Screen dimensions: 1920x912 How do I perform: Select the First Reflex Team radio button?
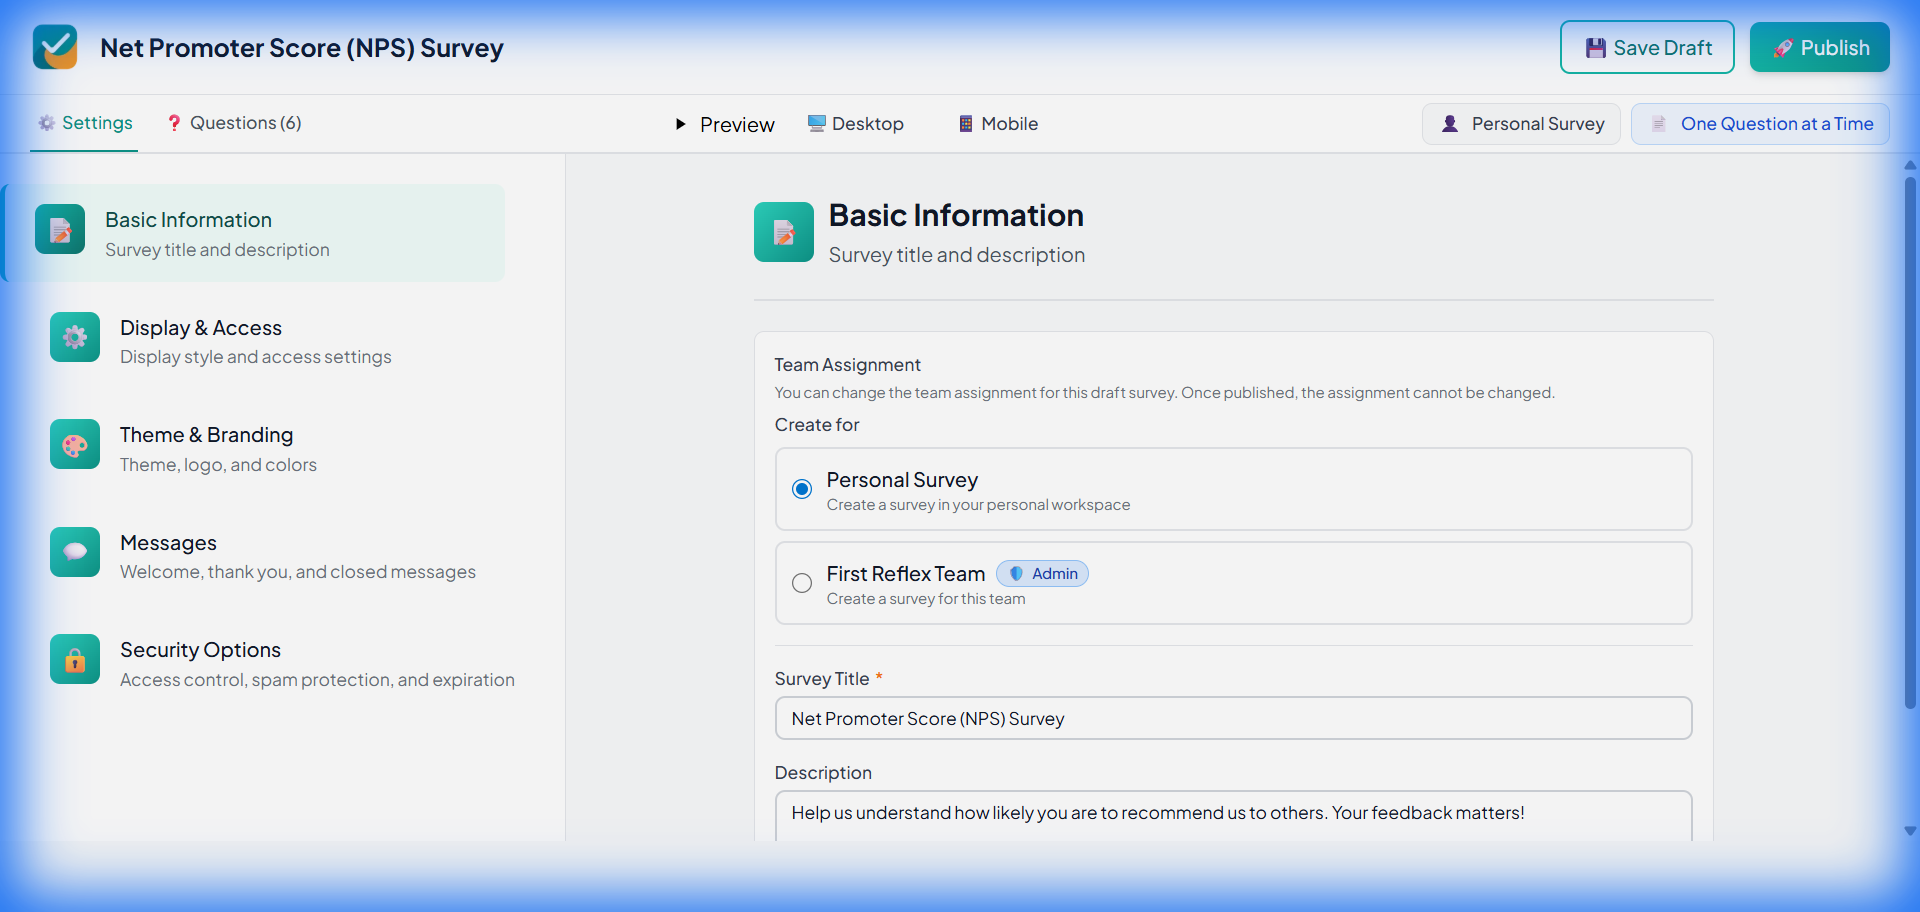tap(802, 583)
